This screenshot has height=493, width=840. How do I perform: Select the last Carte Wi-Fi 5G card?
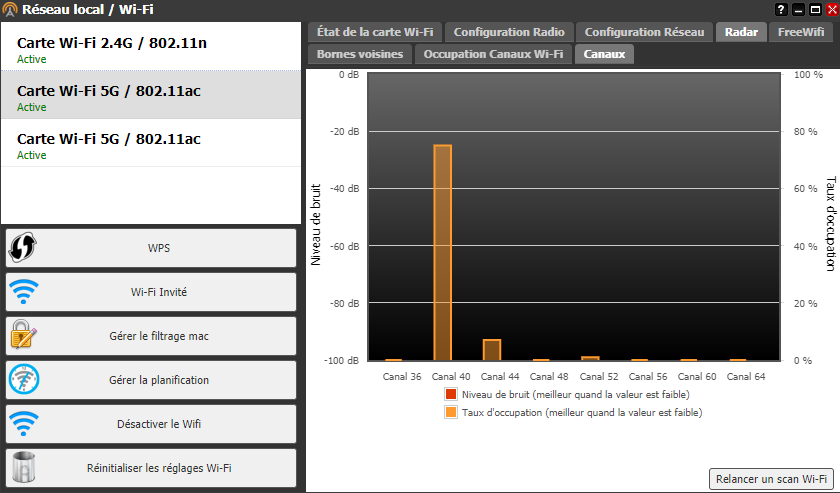(151, 143)
